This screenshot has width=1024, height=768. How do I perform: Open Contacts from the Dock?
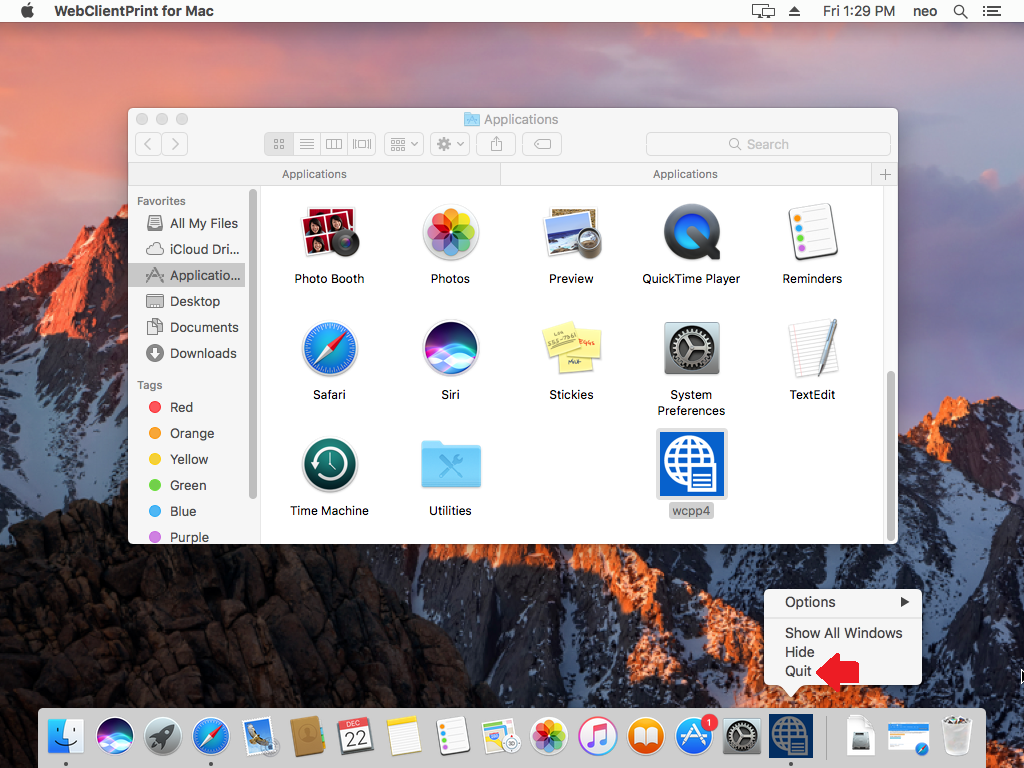(x=307, y=736)
